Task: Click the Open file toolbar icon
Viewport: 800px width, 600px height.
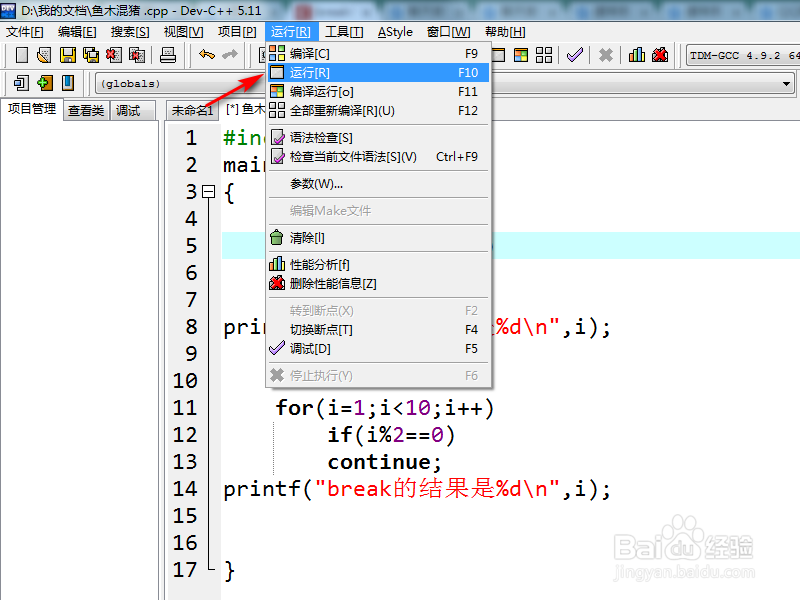Action: tap(44, 55)
